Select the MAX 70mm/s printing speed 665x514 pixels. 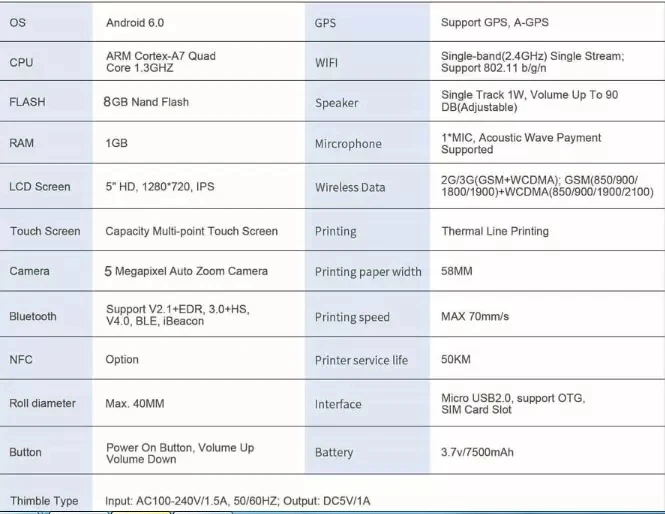(x=474, y=317)
